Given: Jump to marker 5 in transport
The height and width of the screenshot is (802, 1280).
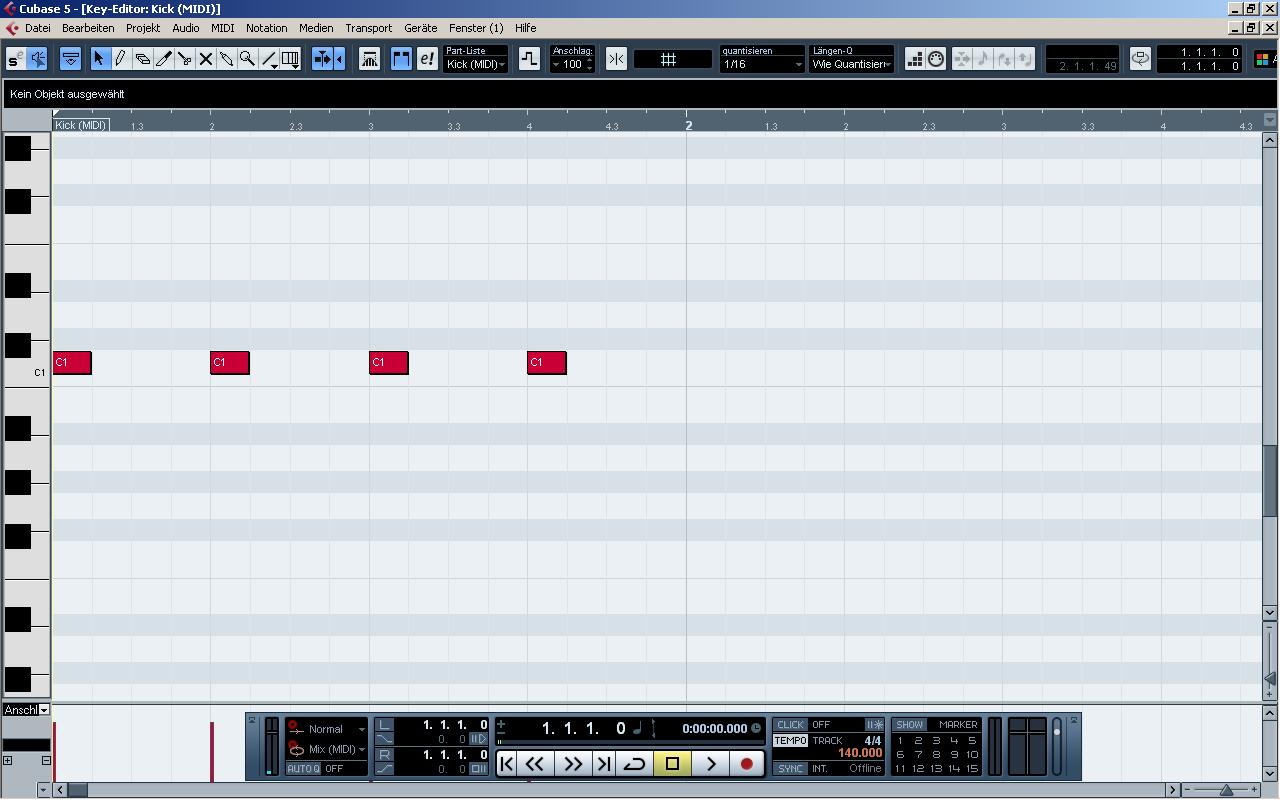Looking at the screenshot, I should 972,741.
